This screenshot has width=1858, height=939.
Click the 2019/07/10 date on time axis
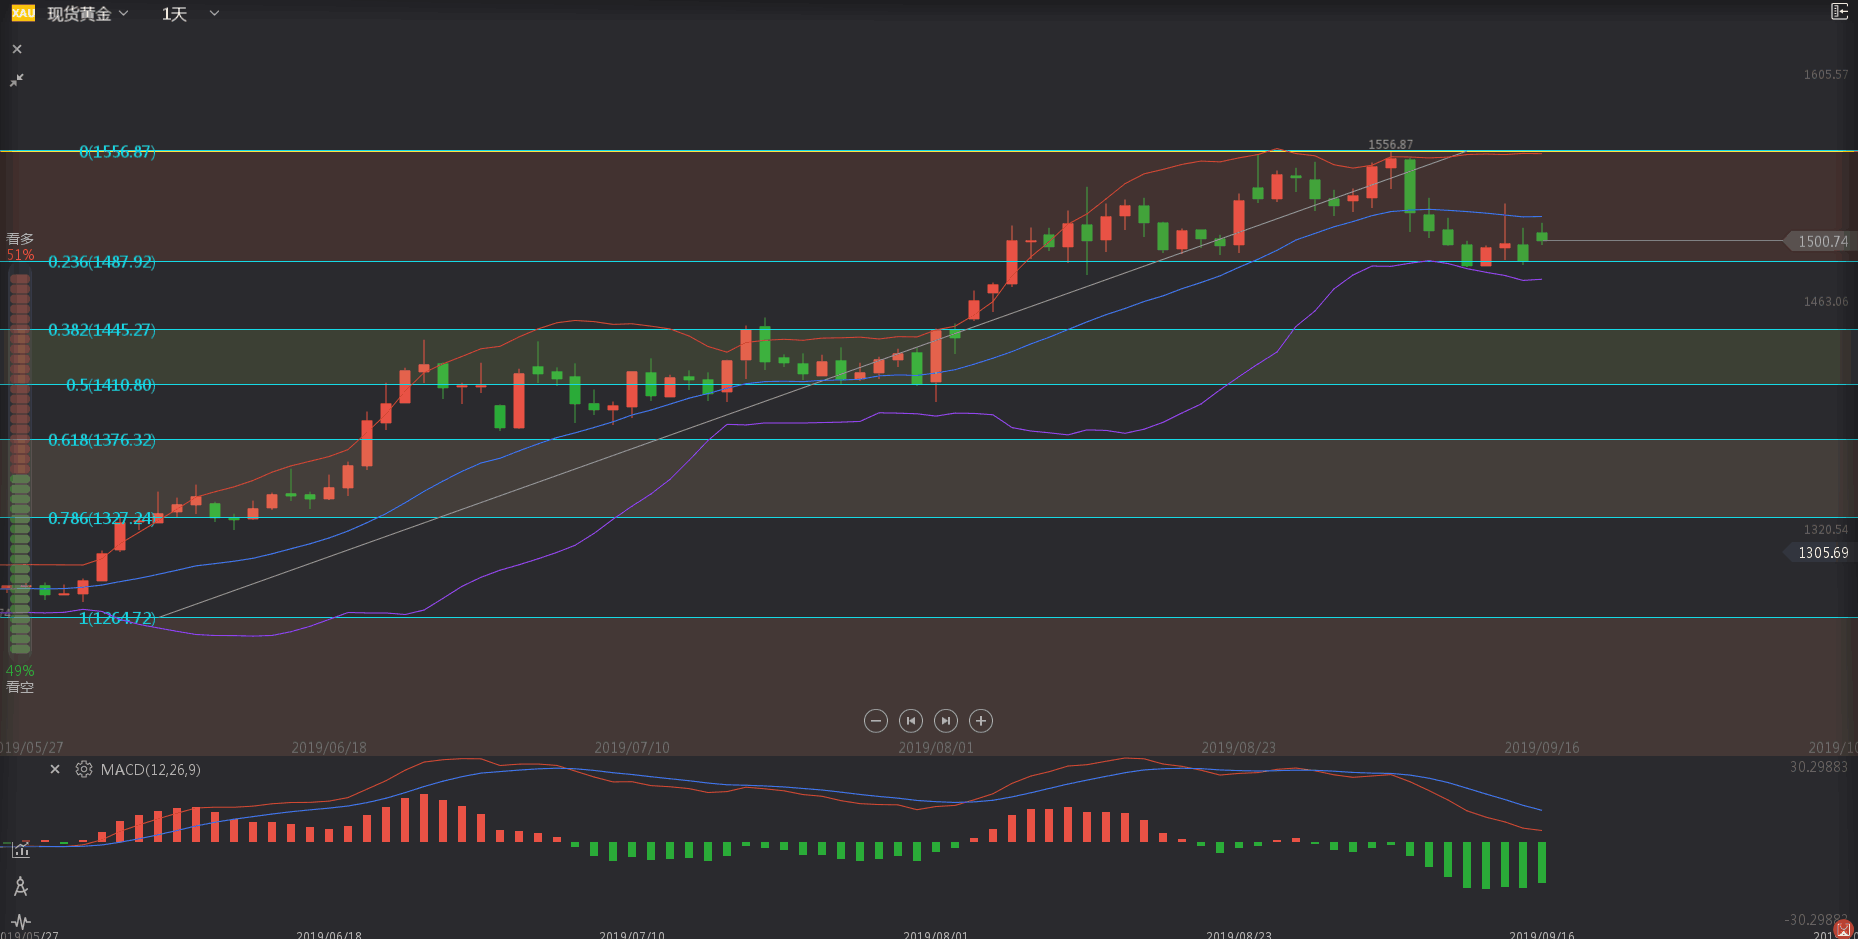click(632, 748)
